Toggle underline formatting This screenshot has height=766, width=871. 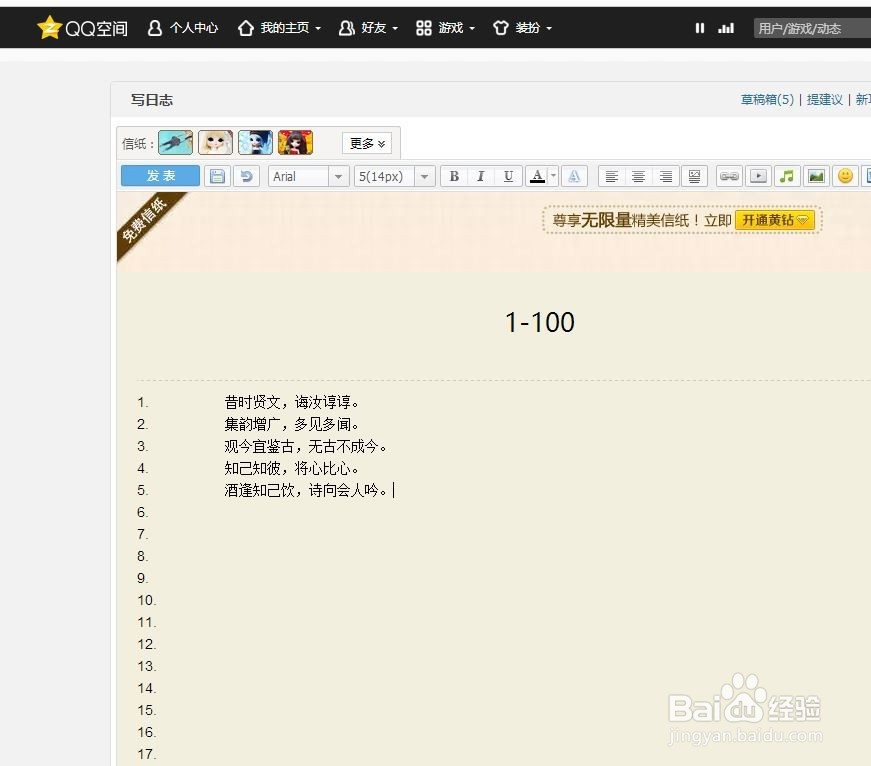[508, 177]
